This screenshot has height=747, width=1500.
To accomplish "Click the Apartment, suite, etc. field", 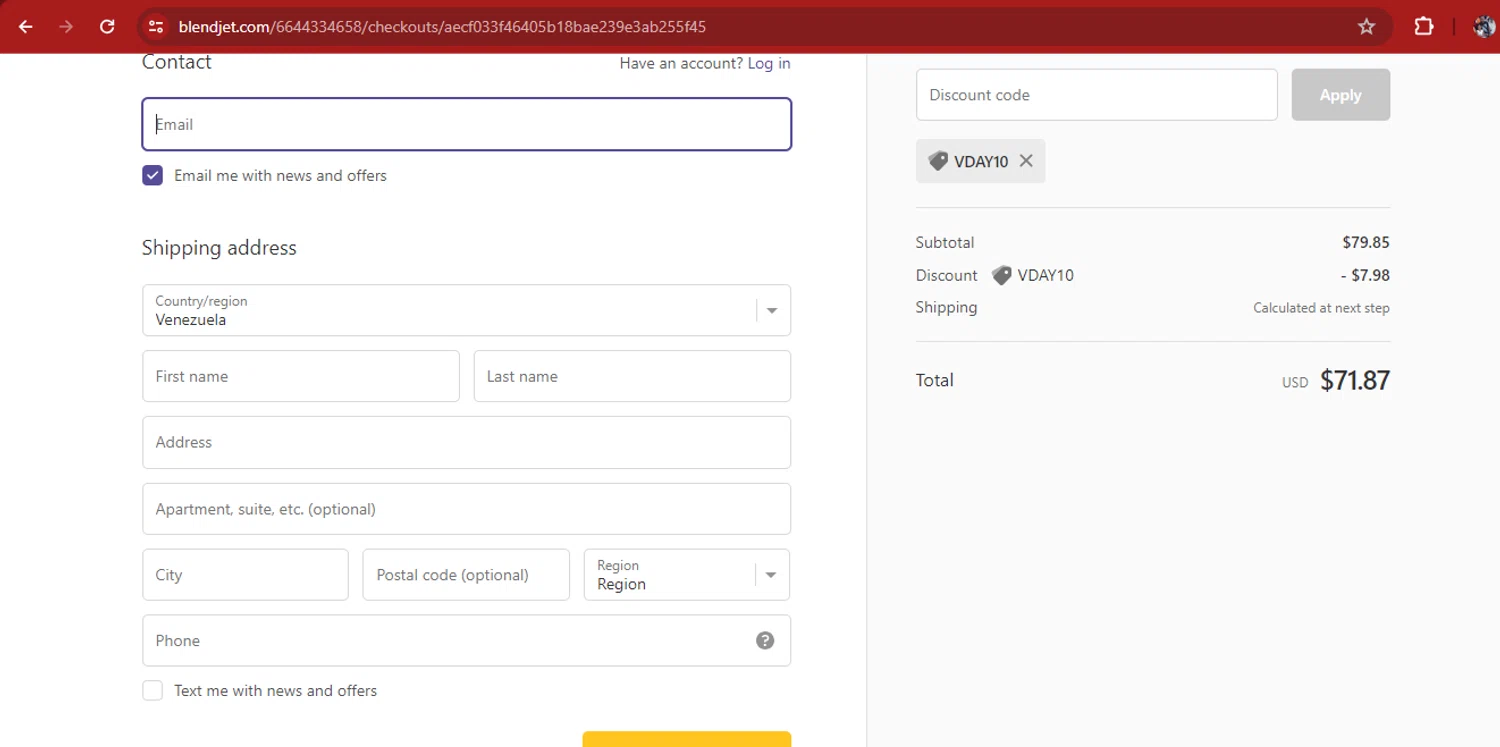I will click(x=466, y=509).
